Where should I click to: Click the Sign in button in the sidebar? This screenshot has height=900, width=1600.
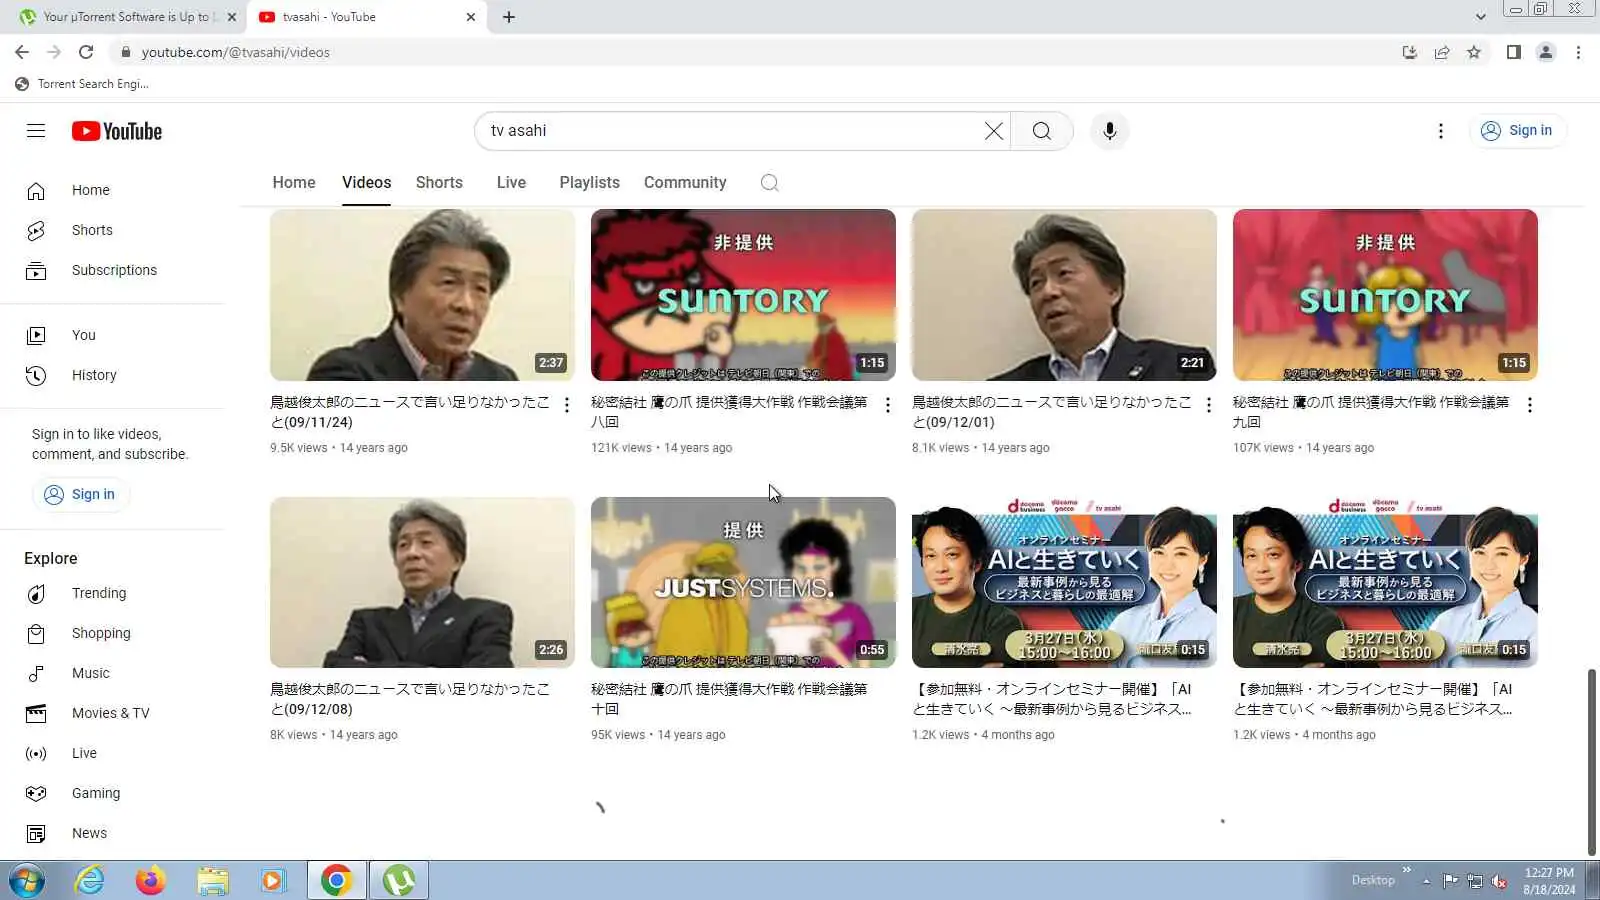click(x=80, y=494)
